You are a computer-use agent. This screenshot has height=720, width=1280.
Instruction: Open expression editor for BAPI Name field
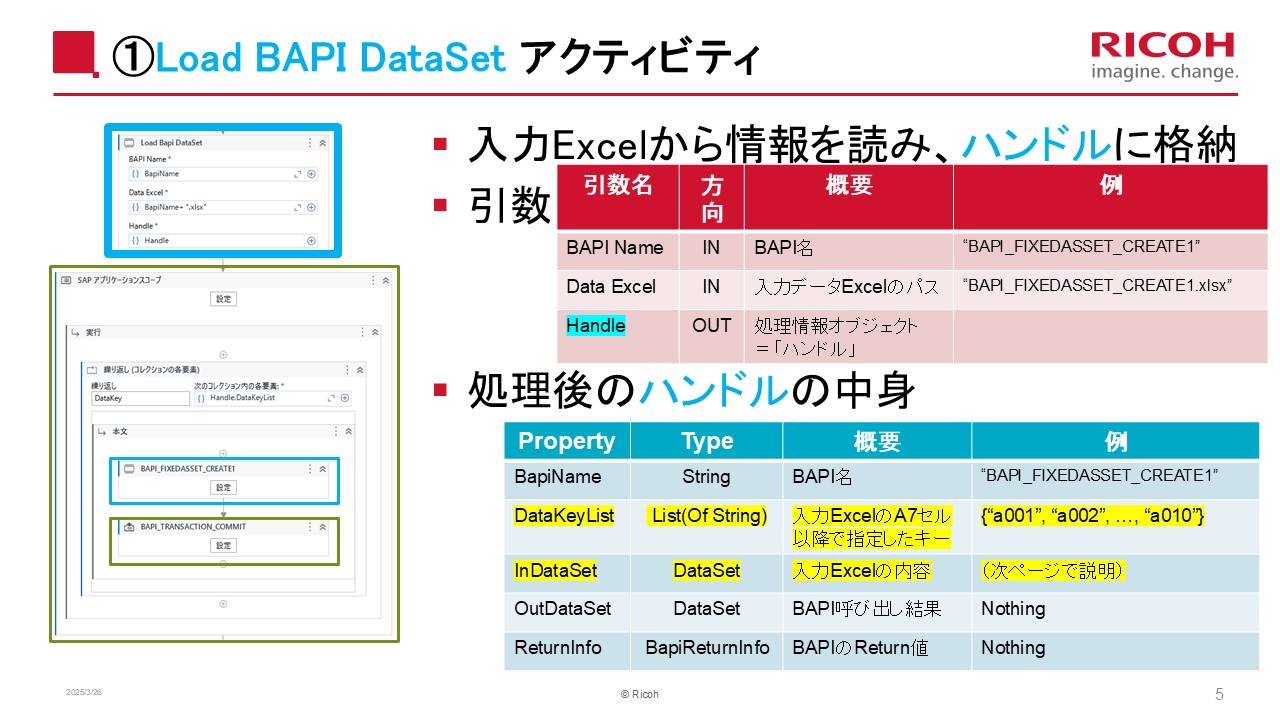pos(297,174)
